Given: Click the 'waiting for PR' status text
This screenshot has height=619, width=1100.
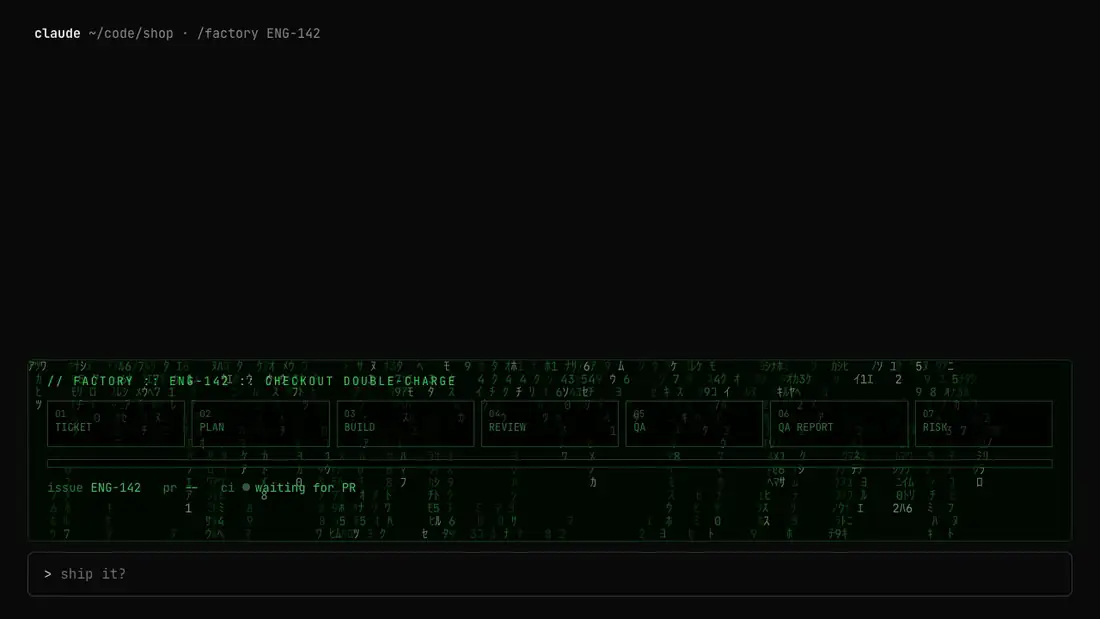Looking at the screenshot, I should 305,488.
